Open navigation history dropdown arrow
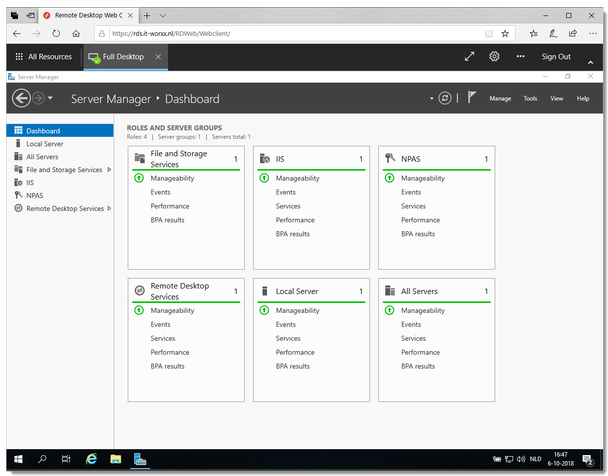 click(50, 98)
